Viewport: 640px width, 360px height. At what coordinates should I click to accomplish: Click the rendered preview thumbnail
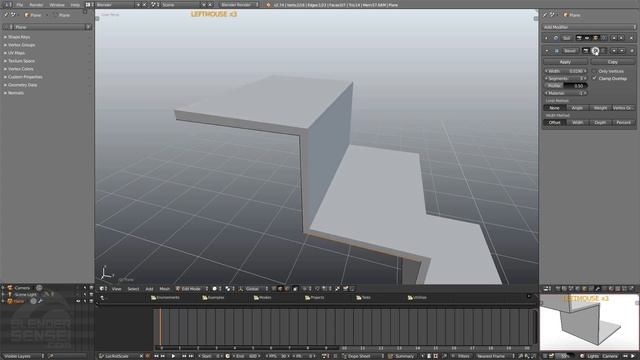[589, 322]
